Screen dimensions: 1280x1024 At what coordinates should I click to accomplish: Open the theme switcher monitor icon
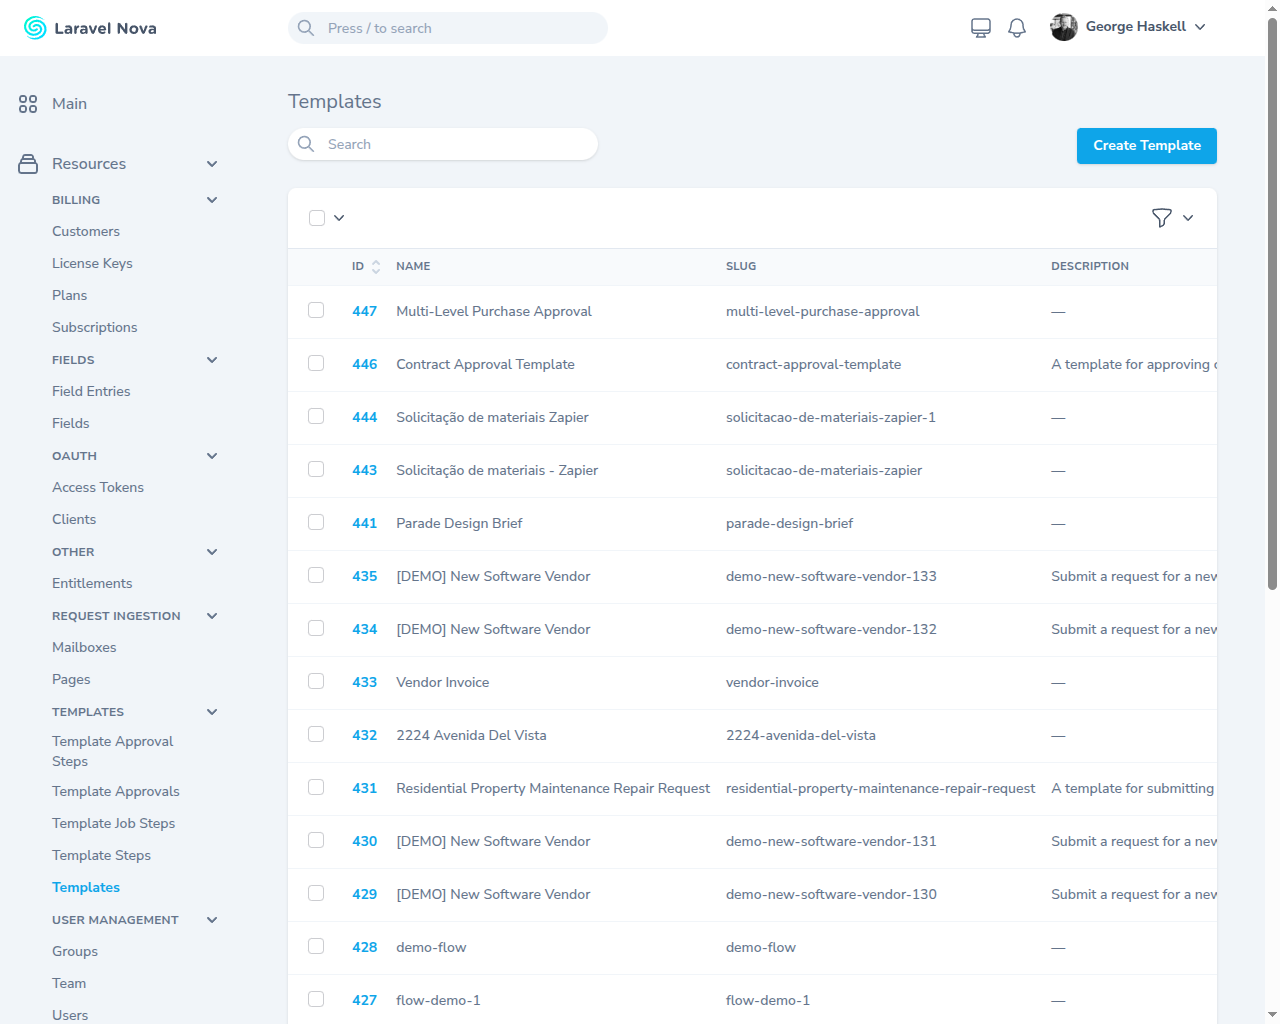tap(981, 28)
